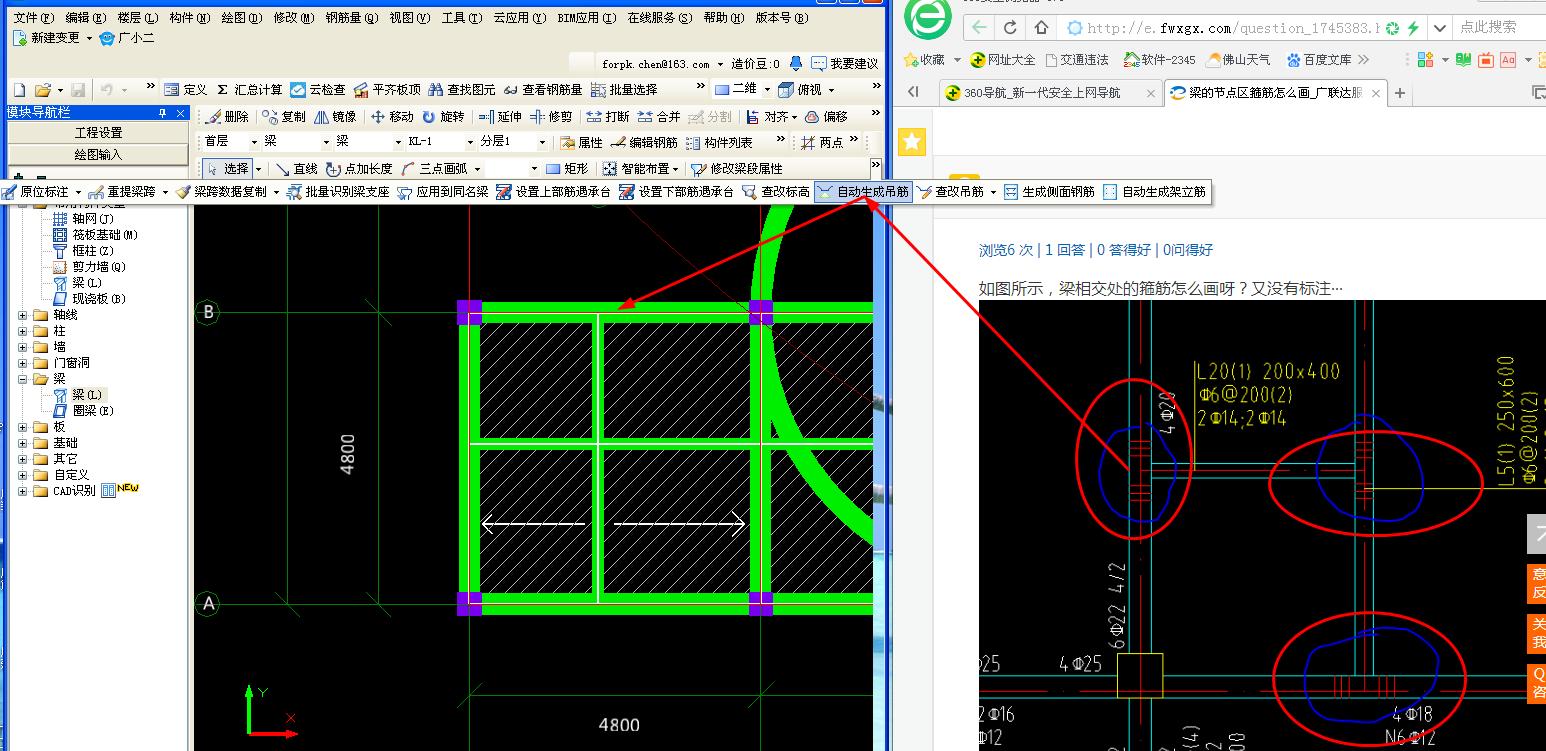Open the 原位标注 dropdown arrow
1546x751 pixels.
pos(77,192)
